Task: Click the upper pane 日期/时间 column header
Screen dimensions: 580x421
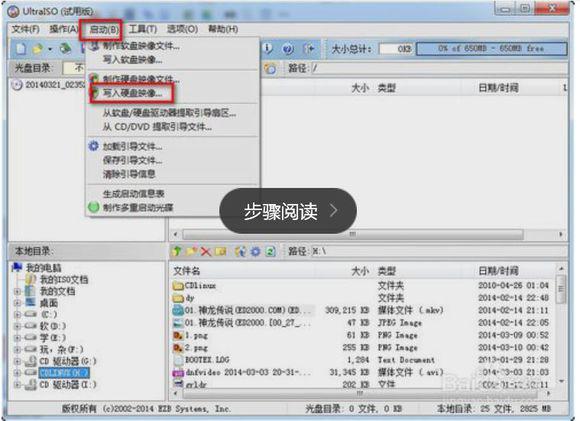Action: tap(498, 88)
